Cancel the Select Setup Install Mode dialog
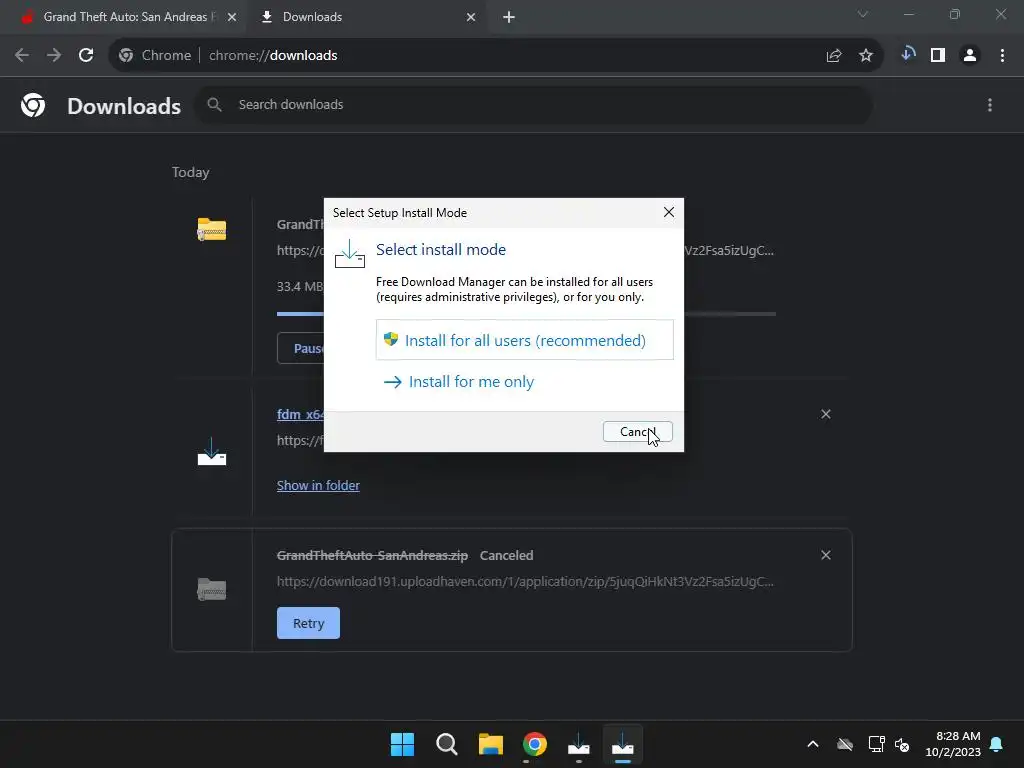This screenshot has width=1024, height=768. pos(637,432)
